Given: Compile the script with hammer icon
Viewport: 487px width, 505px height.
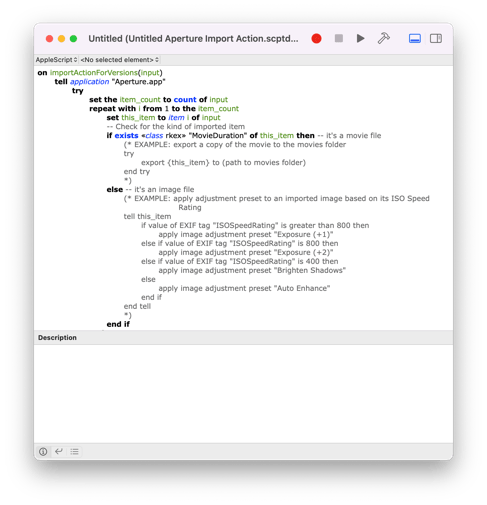Looking at the screenshot, I should click(383, 38).
